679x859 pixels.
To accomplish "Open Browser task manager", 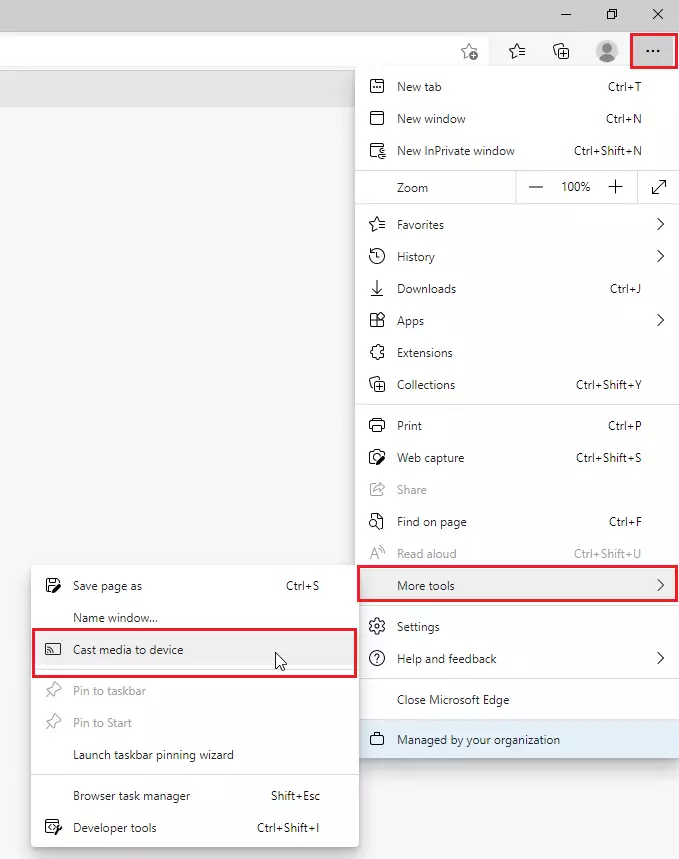I will (195, 795).
